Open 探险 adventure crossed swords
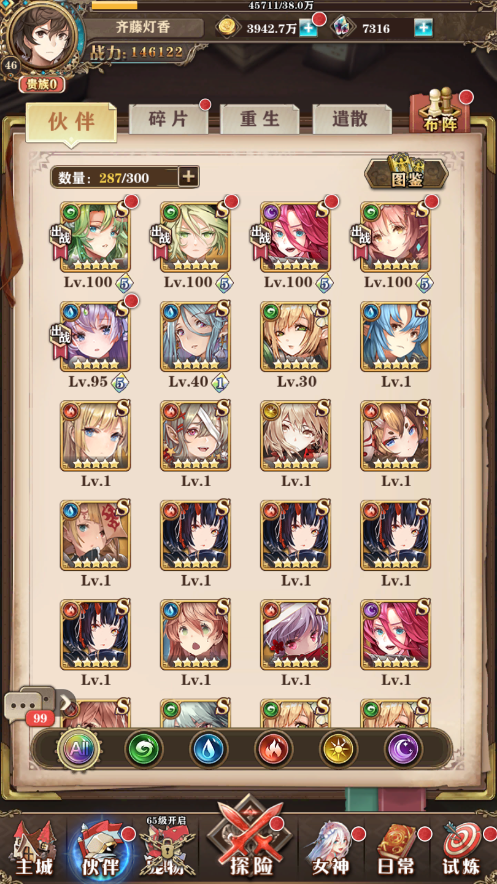 click(x=249, y=838)
